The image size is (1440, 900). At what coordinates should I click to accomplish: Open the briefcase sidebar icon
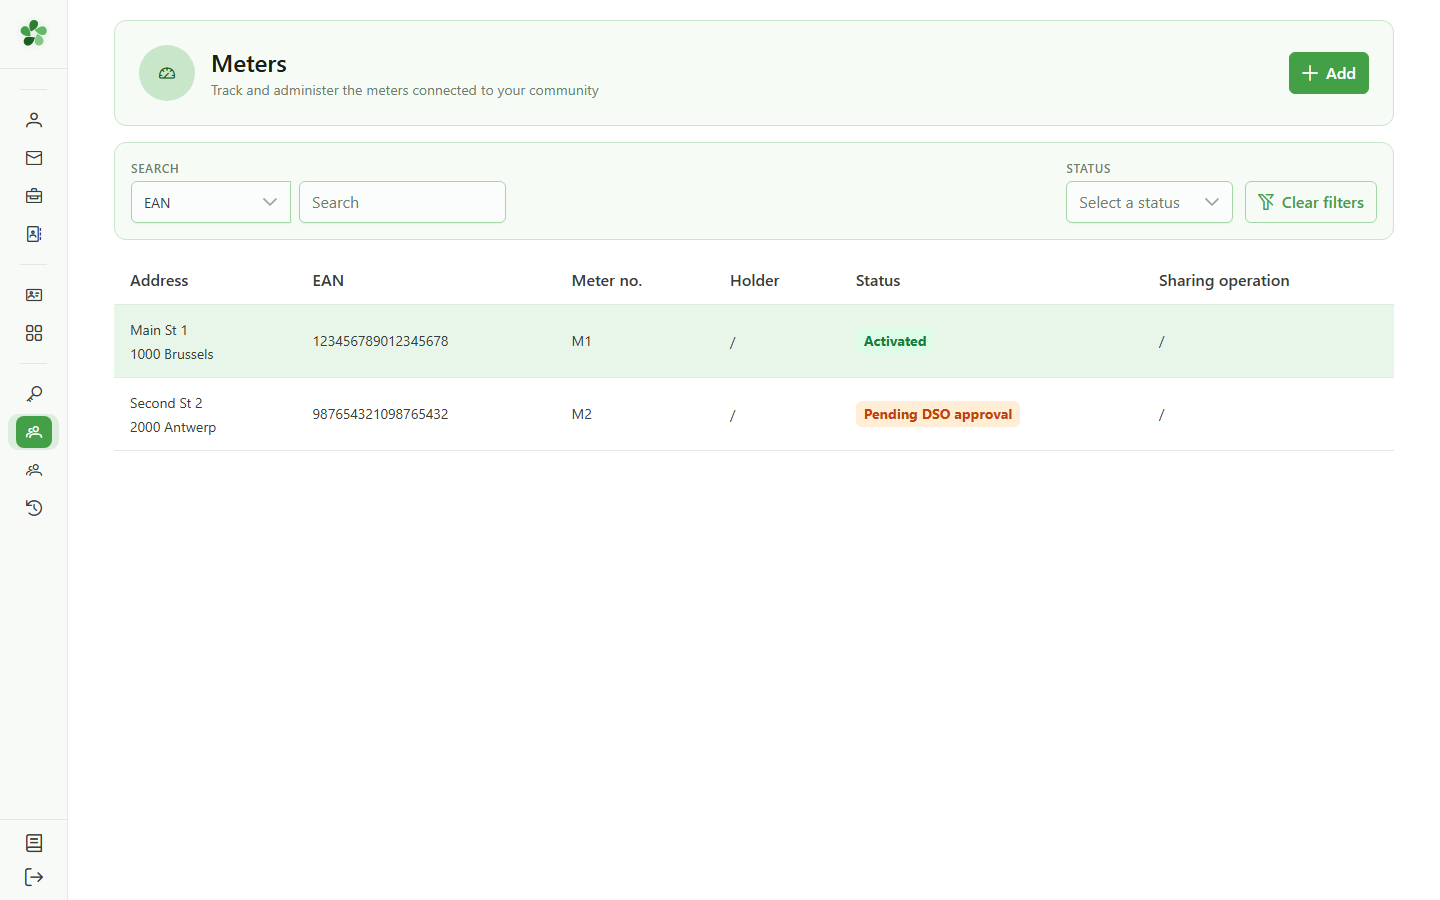[34, 196]
